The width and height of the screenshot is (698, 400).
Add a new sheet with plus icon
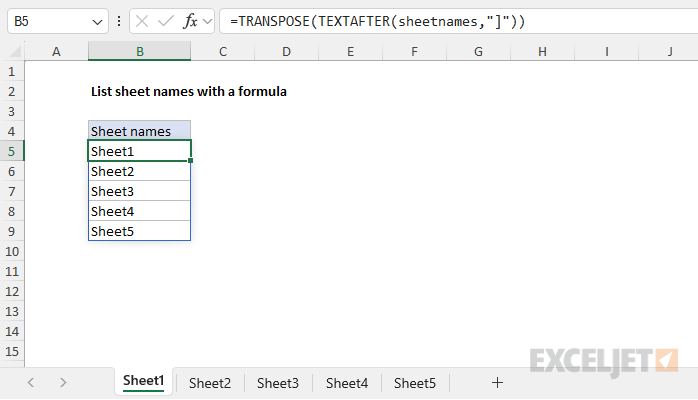tap(497, 383)
